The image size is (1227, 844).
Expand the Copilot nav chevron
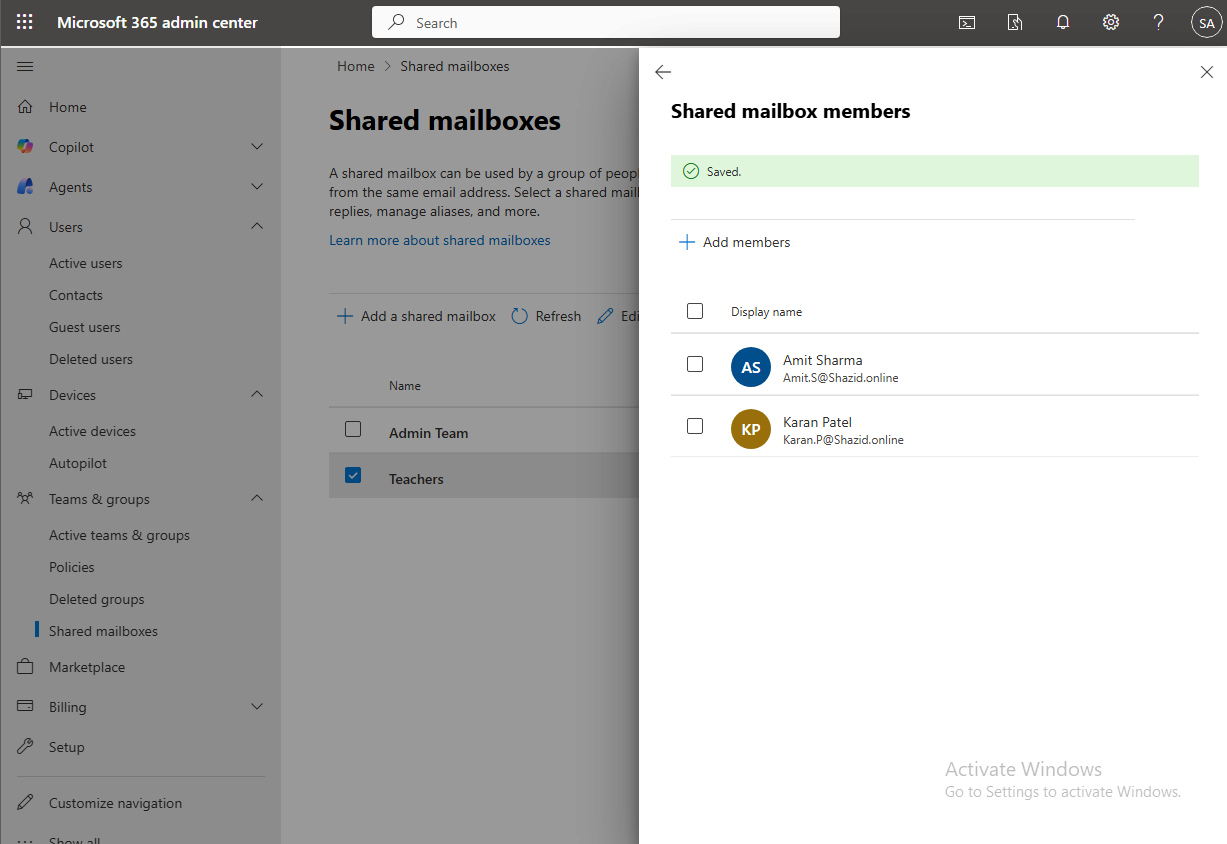(257, 147)
